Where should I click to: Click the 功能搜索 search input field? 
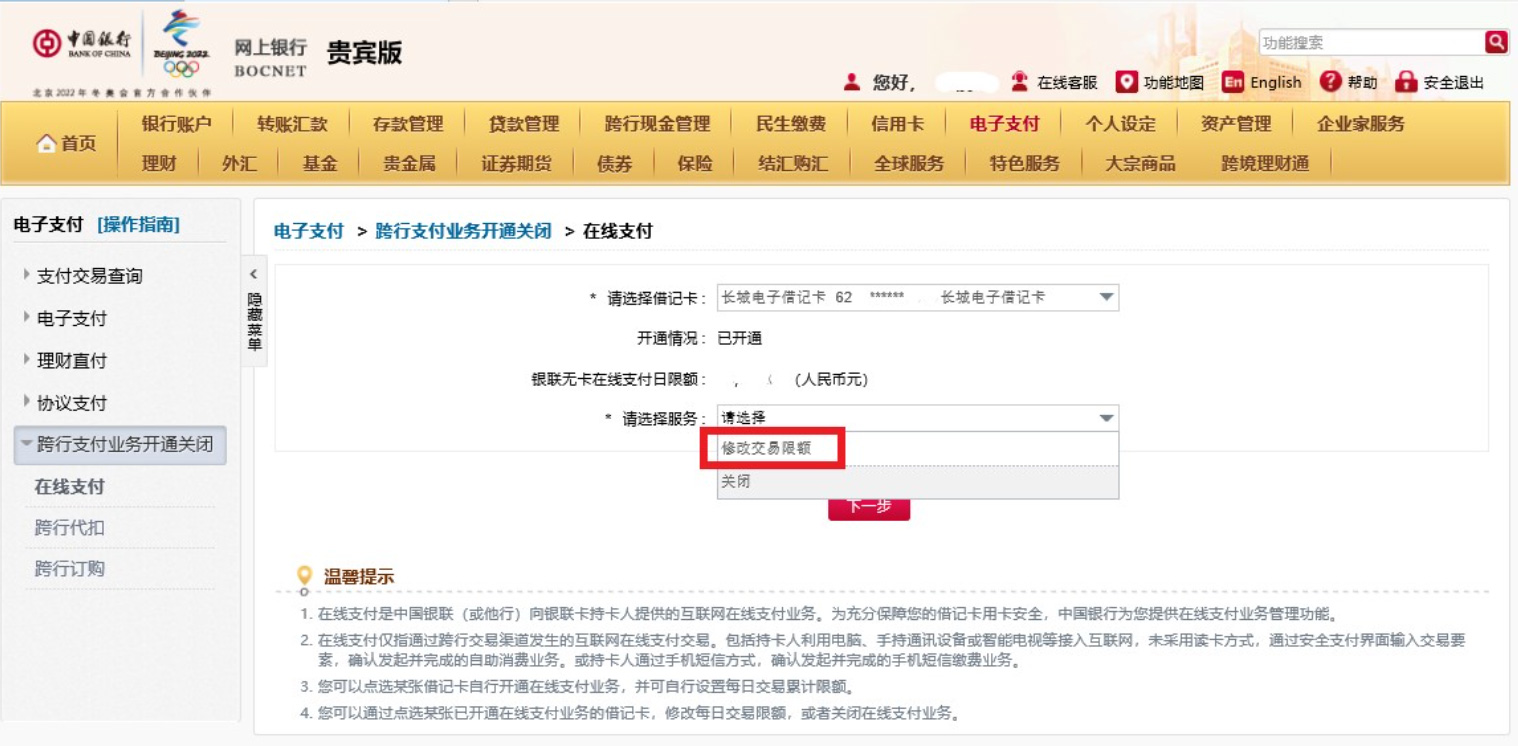[1370, 42]
